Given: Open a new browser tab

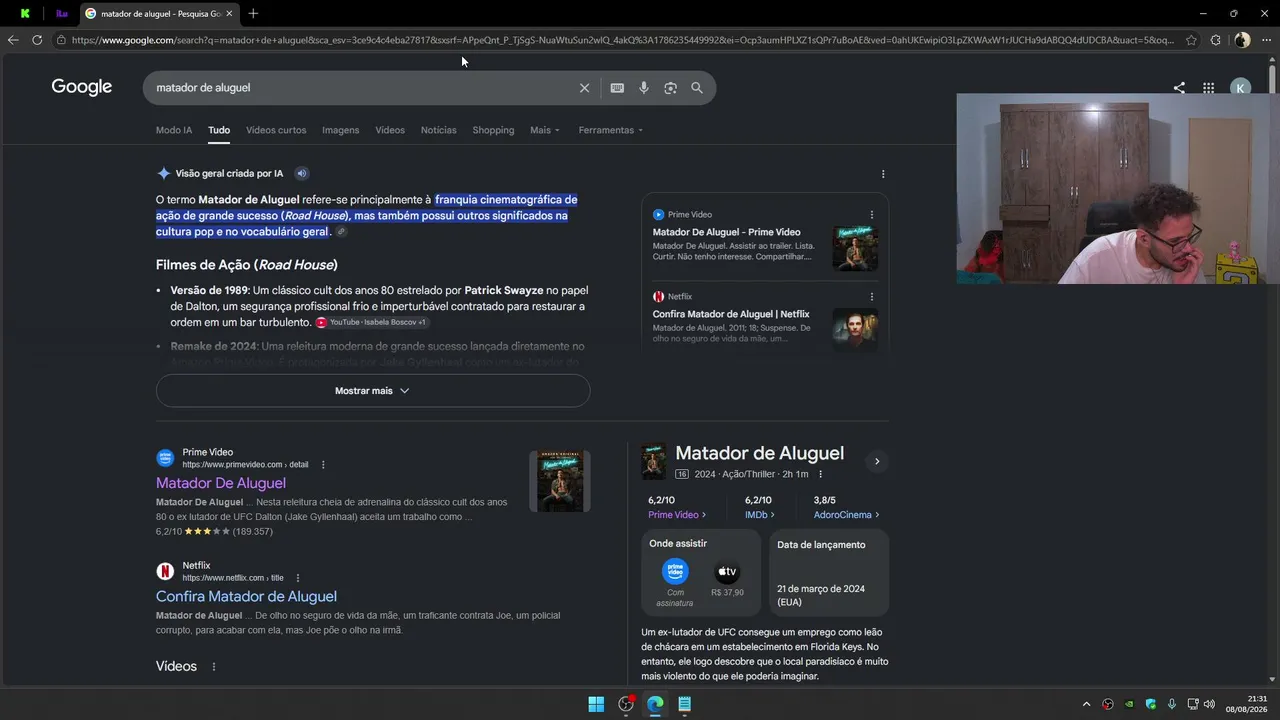Looking at the screenshot, I should click(x=253, y=14).
